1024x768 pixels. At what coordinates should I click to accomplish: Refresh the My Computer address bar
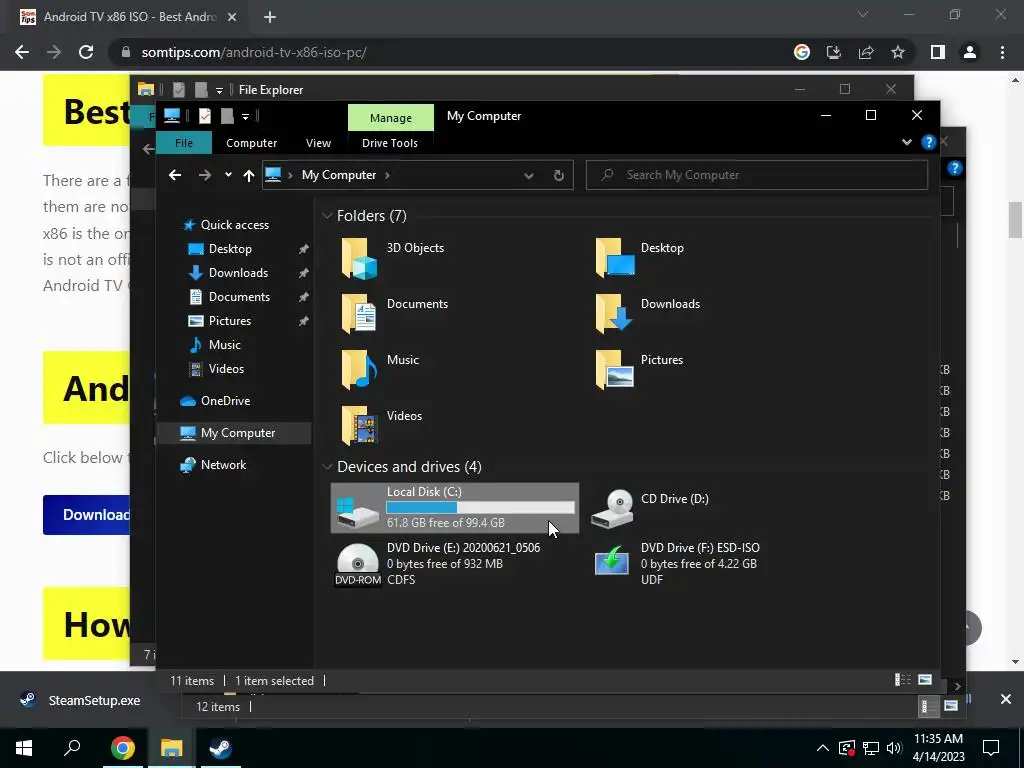(x=558, y=175)
